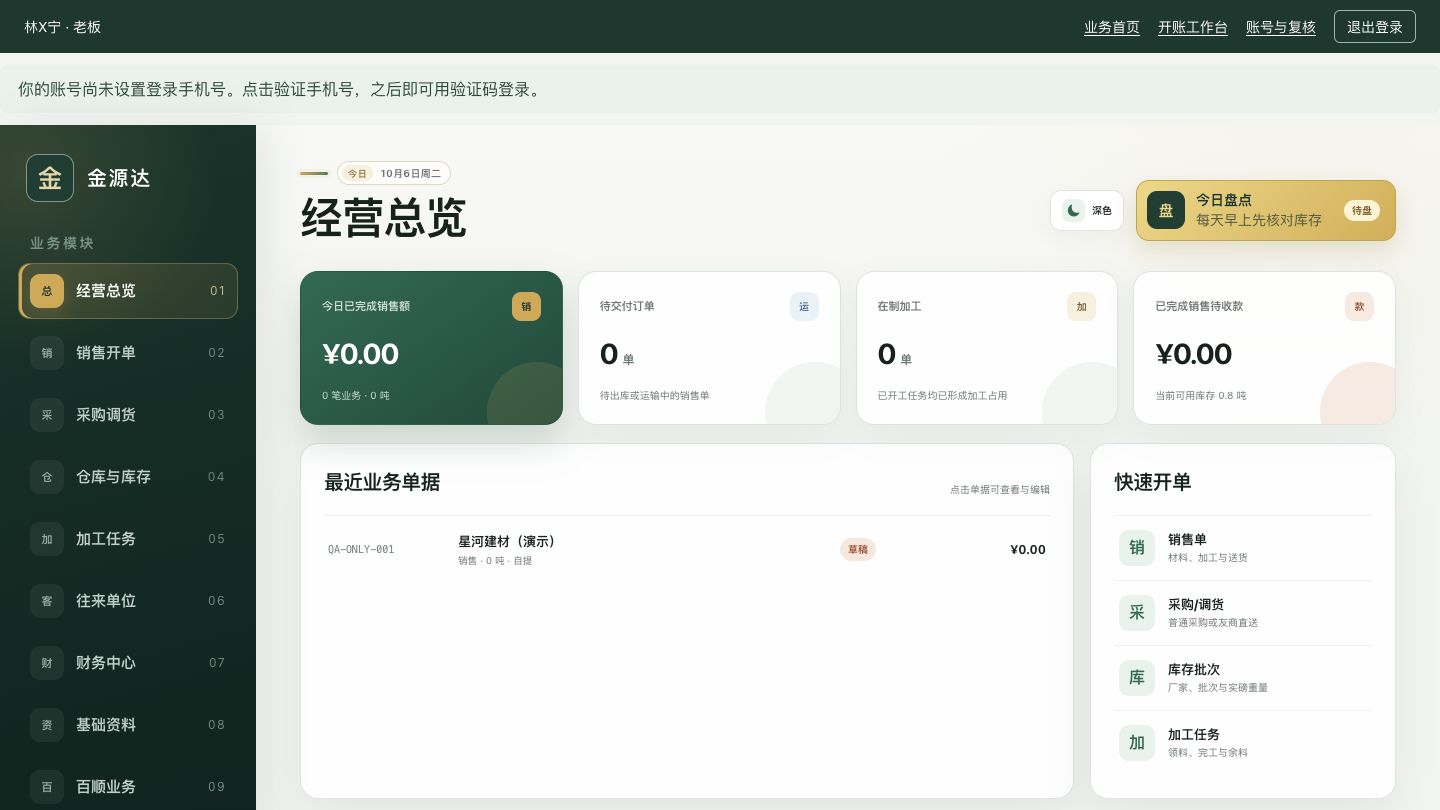Open the 业务首页 link
The image size is (1440, 810).
point(1112,27)
